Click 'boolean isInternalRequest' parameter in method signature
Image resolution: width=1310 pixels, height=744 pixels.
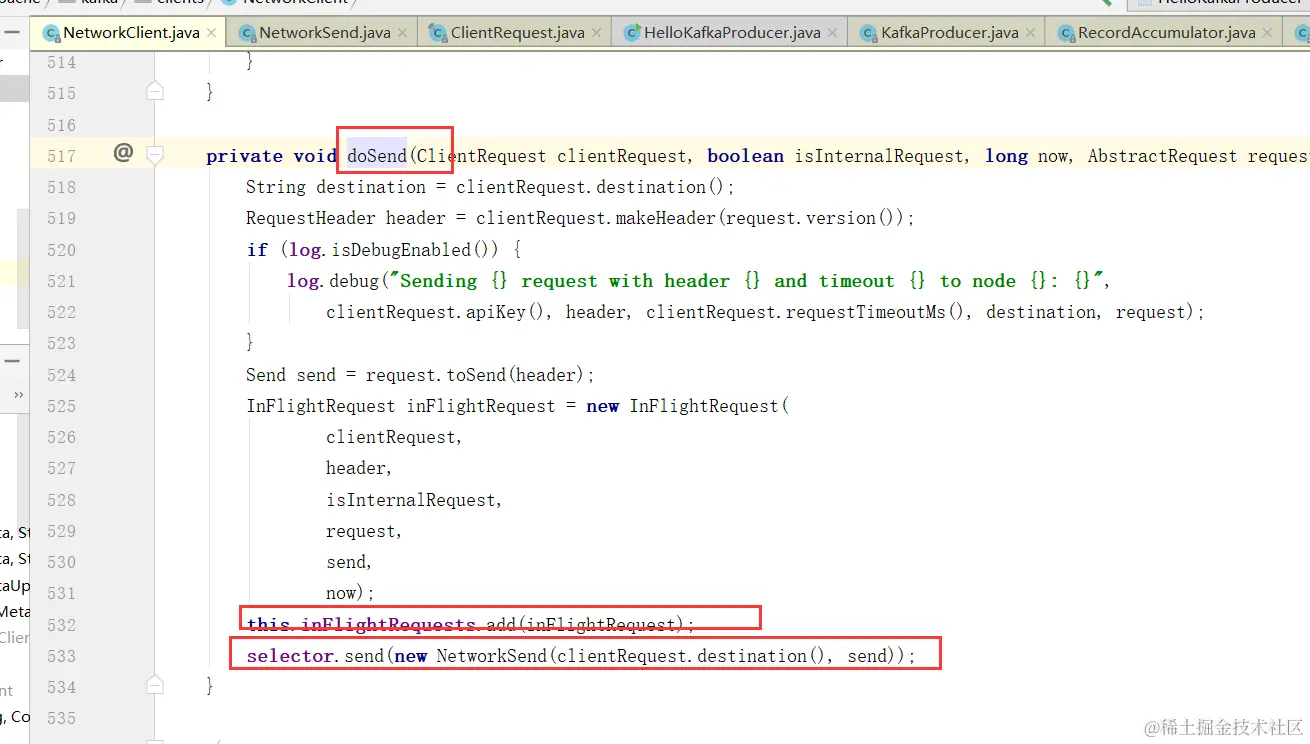(837, 156)
